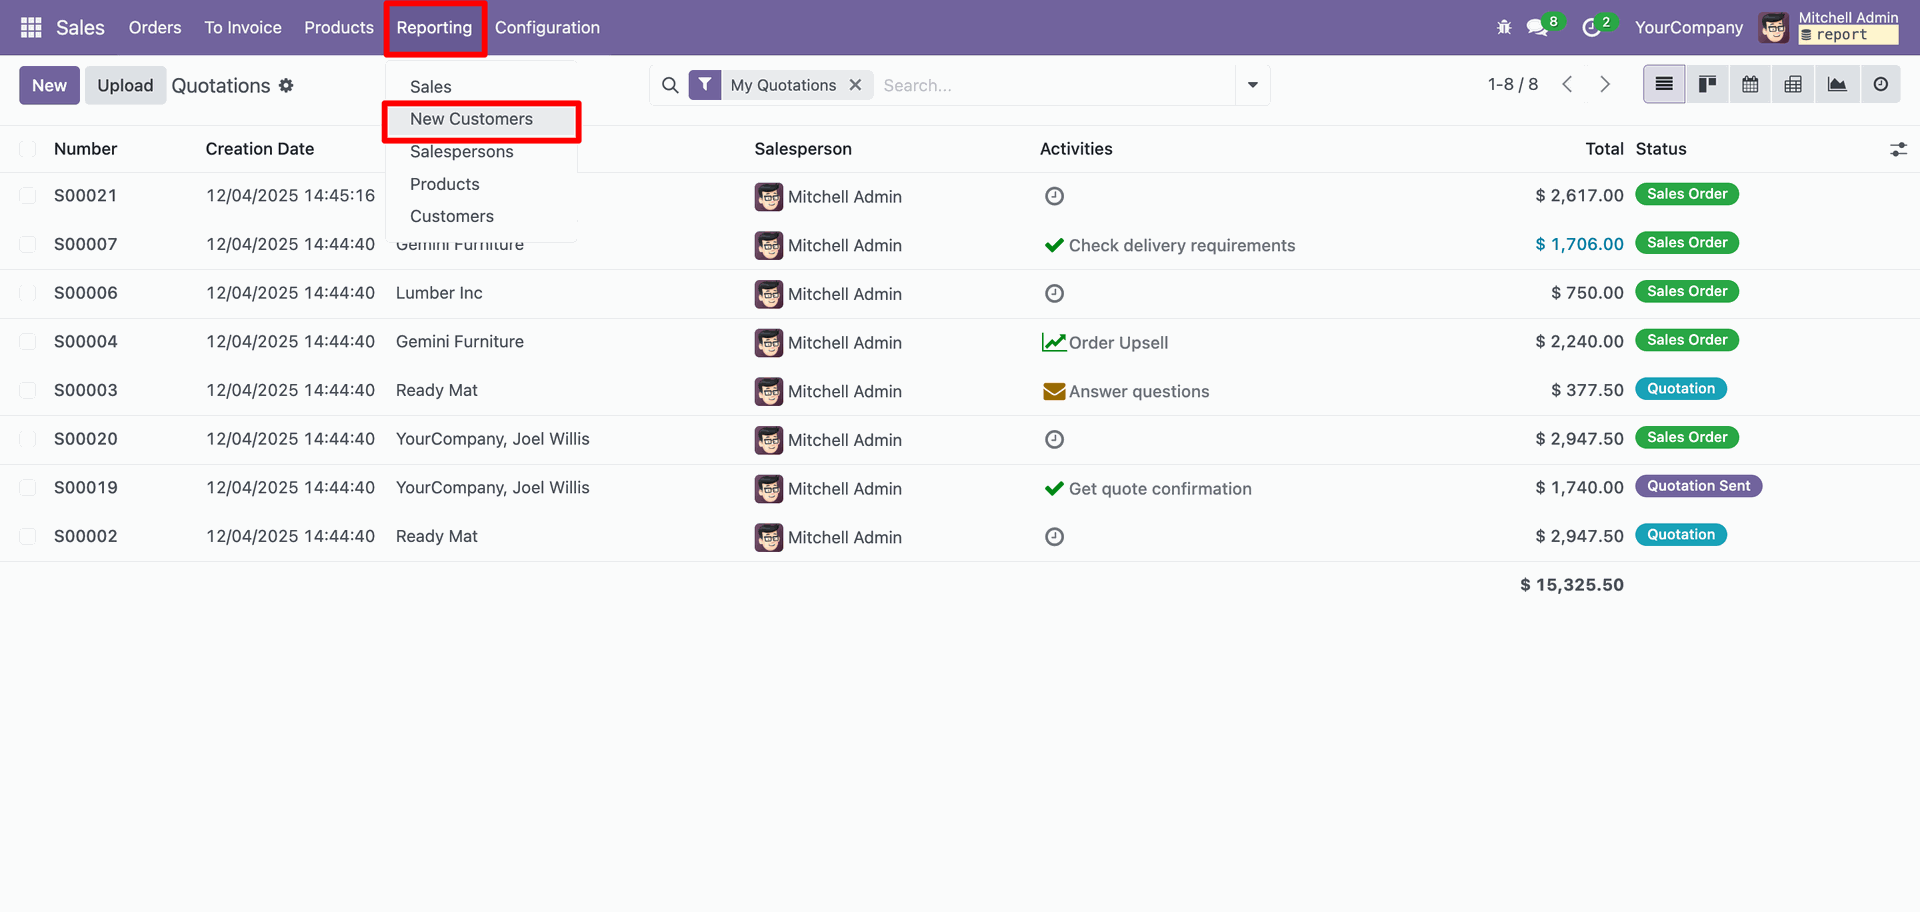Open the debug bug icon menu

pyautogui.click(x=1504, y=28)
